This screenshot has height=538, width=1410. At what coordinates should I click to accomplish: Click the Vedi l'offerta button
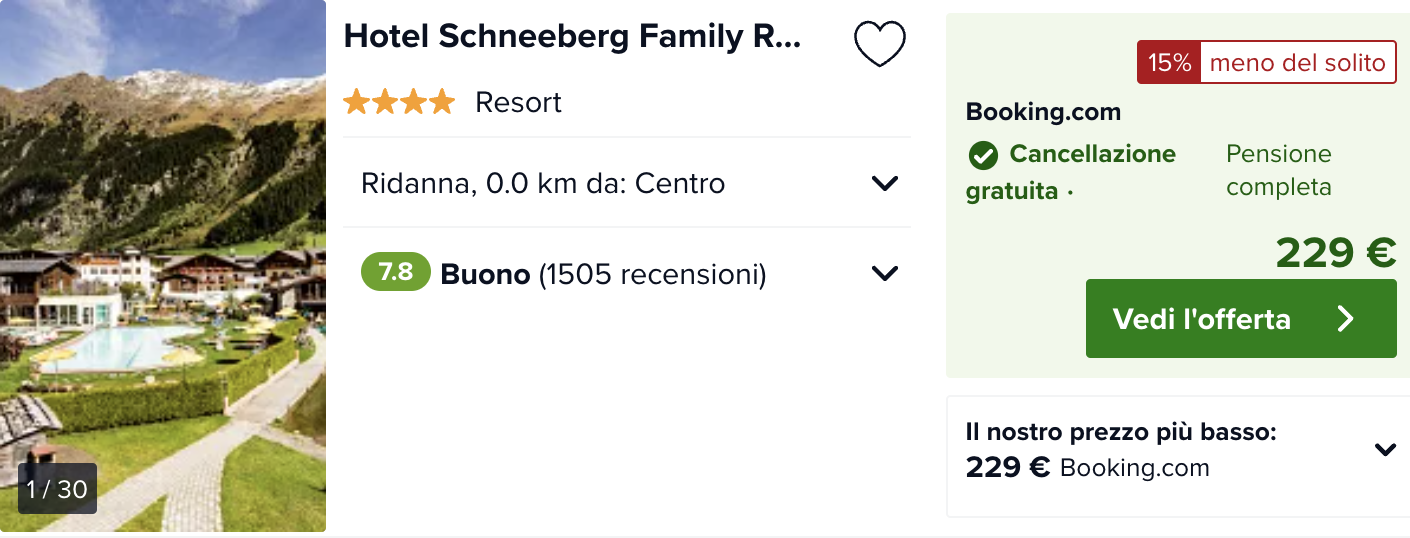[x=1241, y=318]
